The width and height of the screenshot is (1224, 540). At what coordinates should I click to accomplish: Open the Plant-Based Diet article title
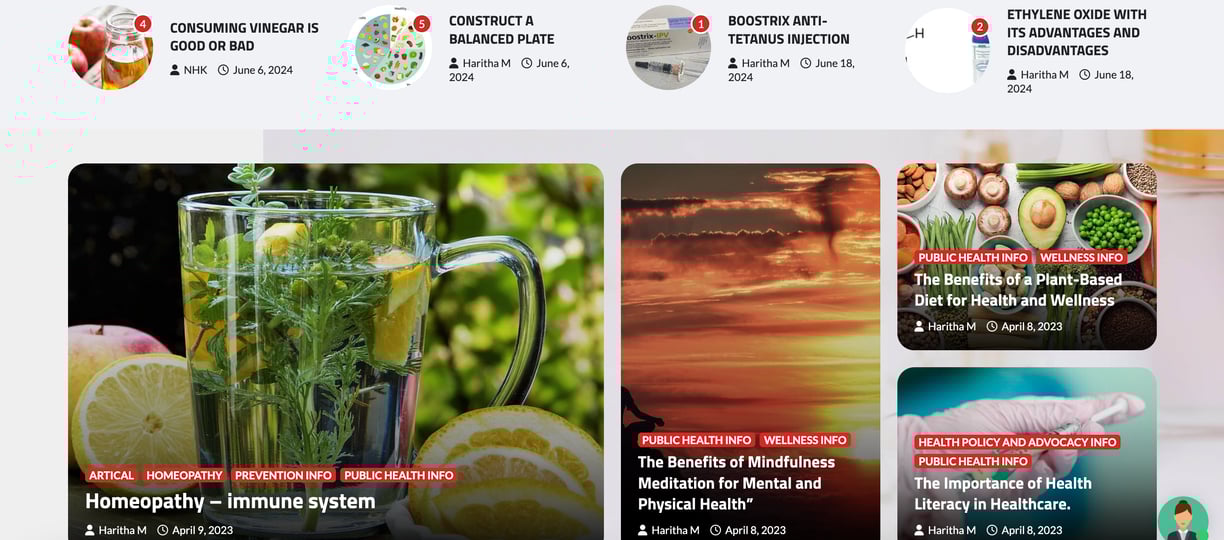(x=1018, y=290)
